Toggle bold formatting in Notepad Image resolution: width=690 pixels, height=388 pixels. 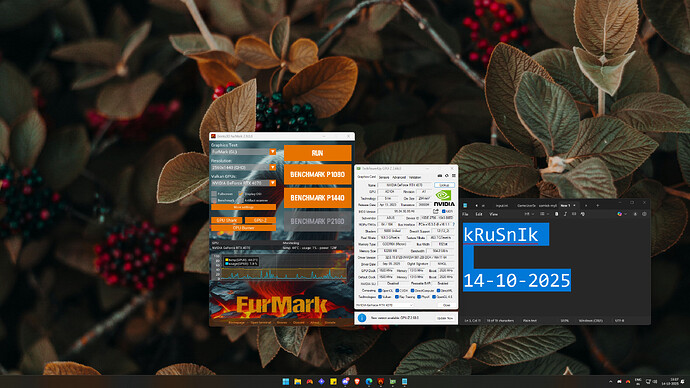coord(557,214)
